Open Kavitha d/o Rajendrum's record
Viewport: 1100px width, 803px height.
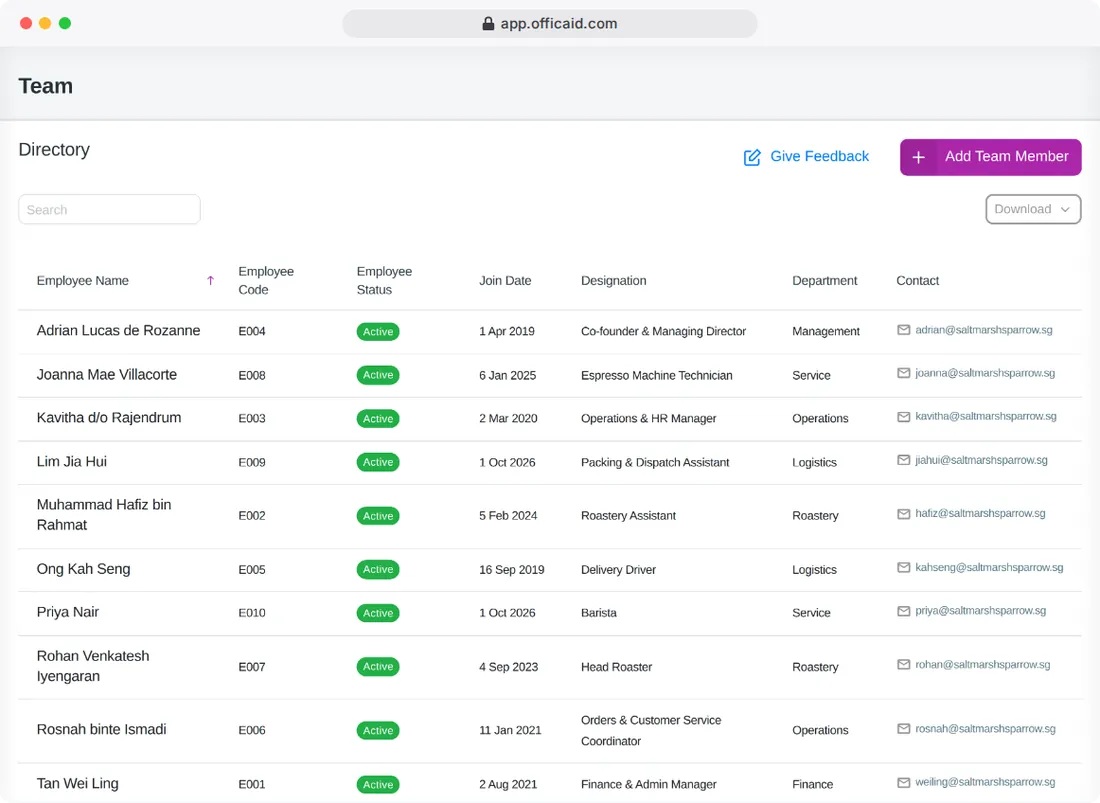(x=109, y=418)
